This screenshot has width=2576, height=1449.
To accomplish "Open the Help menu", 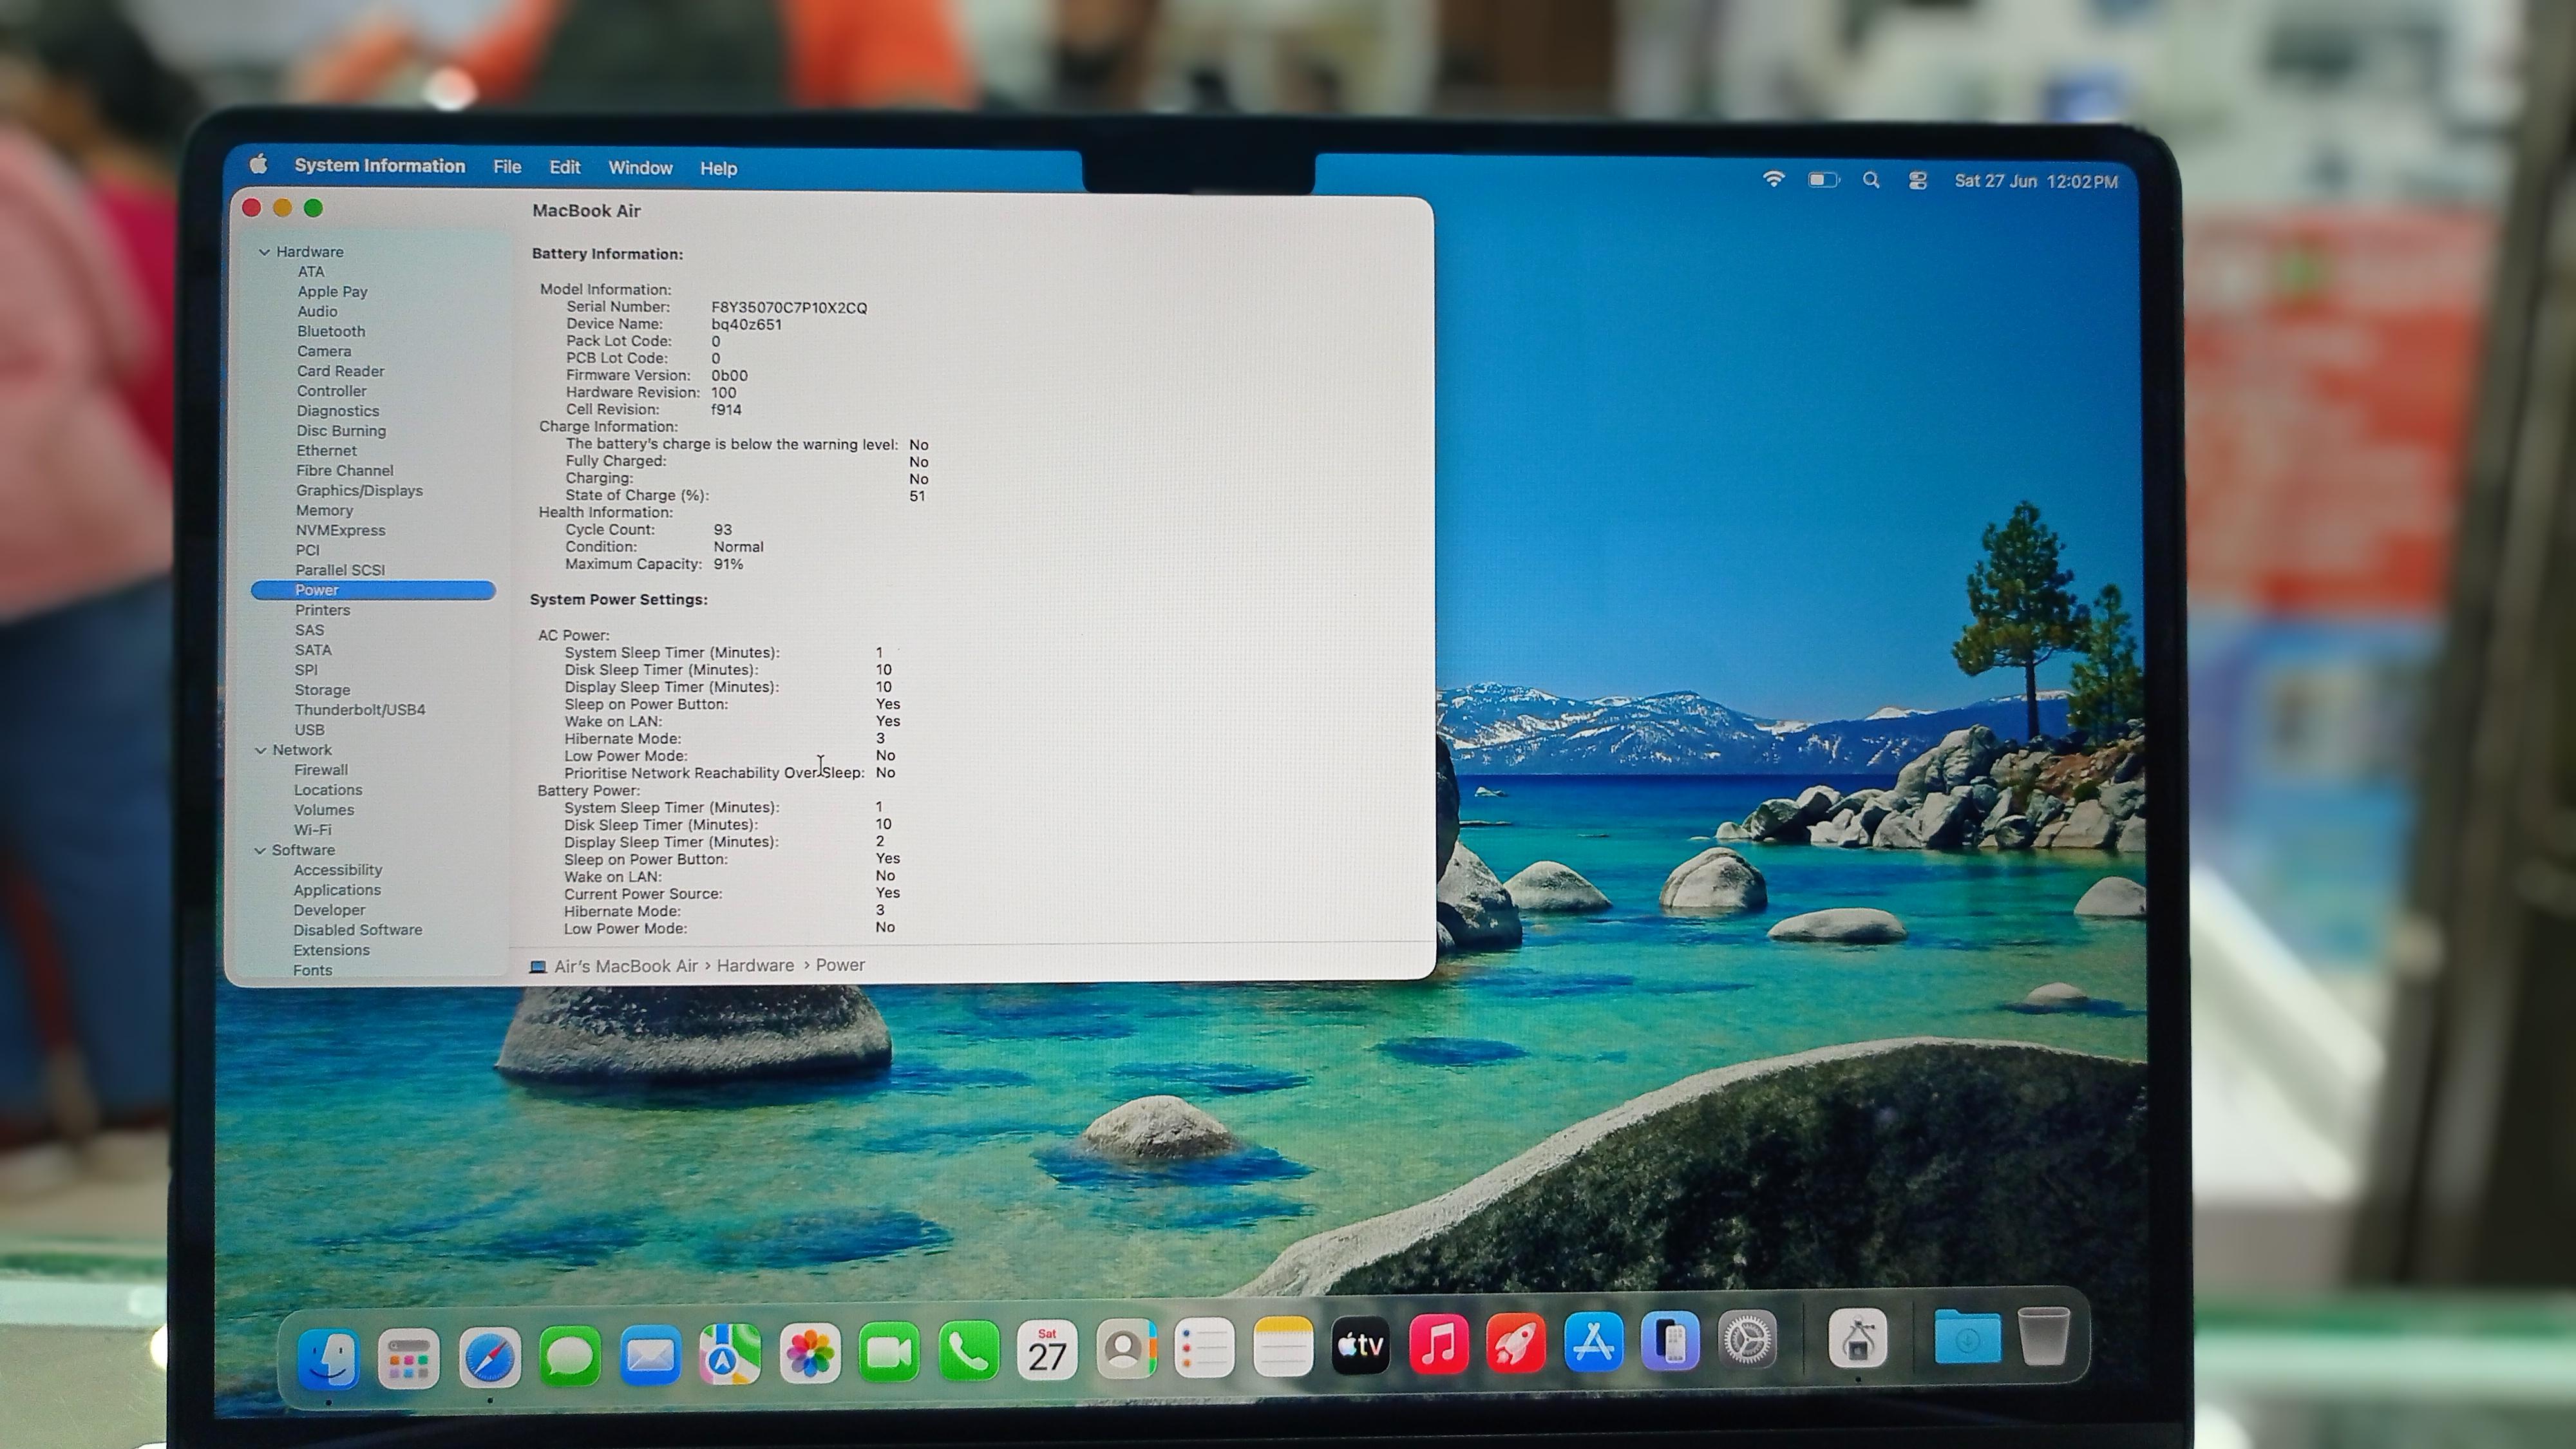I will 718,168.
